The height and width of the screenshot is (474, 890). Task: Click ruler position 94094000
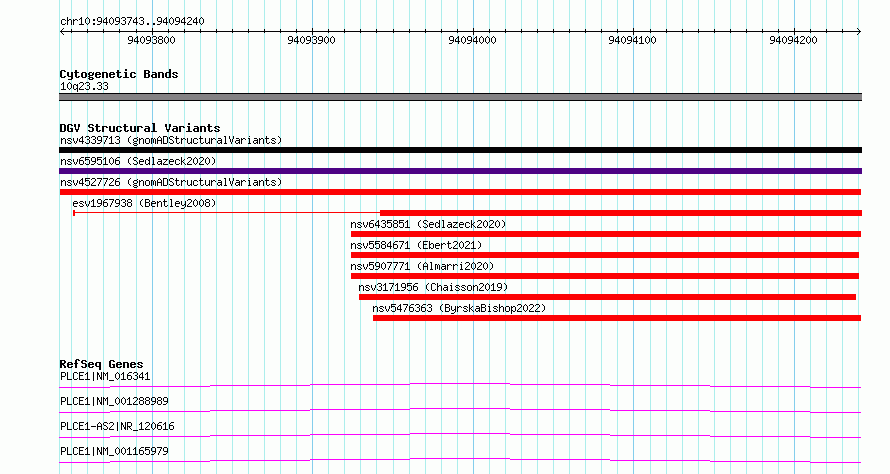click(472, 40)
